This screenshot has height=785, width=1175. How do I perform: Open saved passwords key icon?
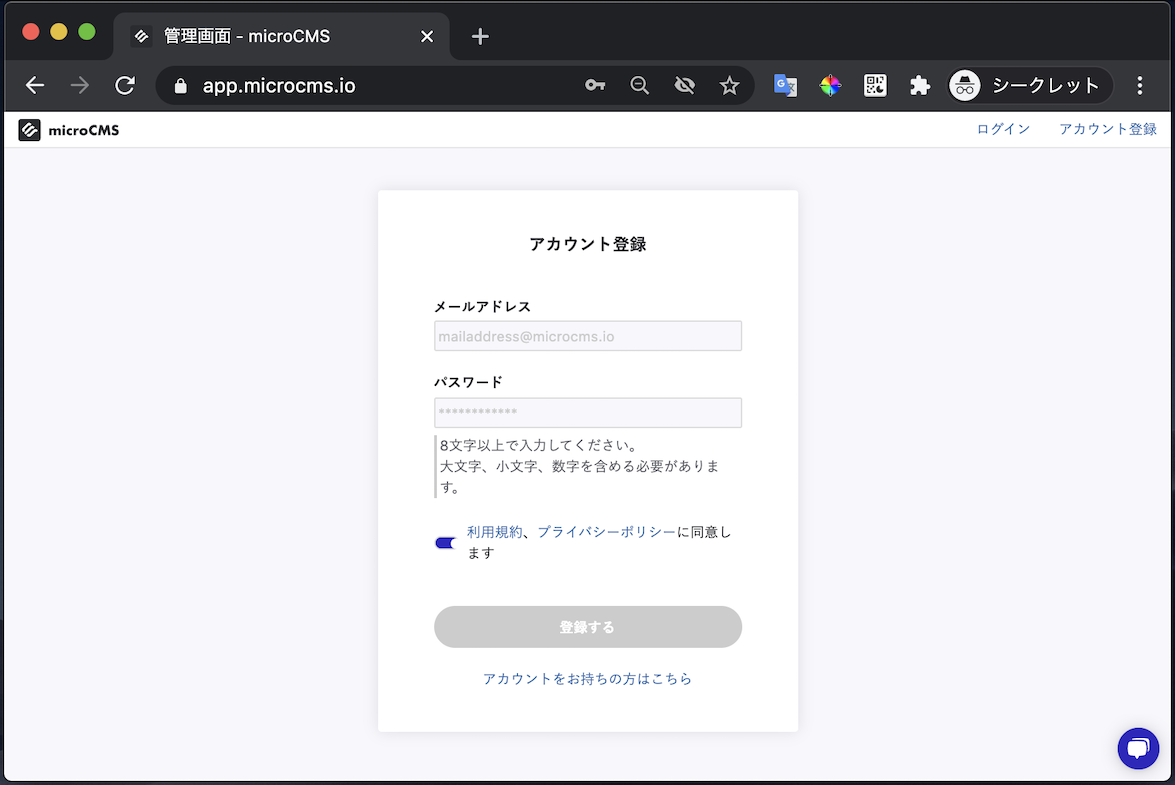[595, 85]
